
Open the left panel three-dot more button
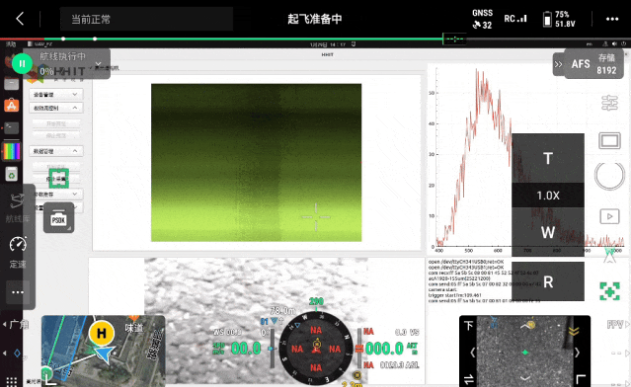point(18,292)
